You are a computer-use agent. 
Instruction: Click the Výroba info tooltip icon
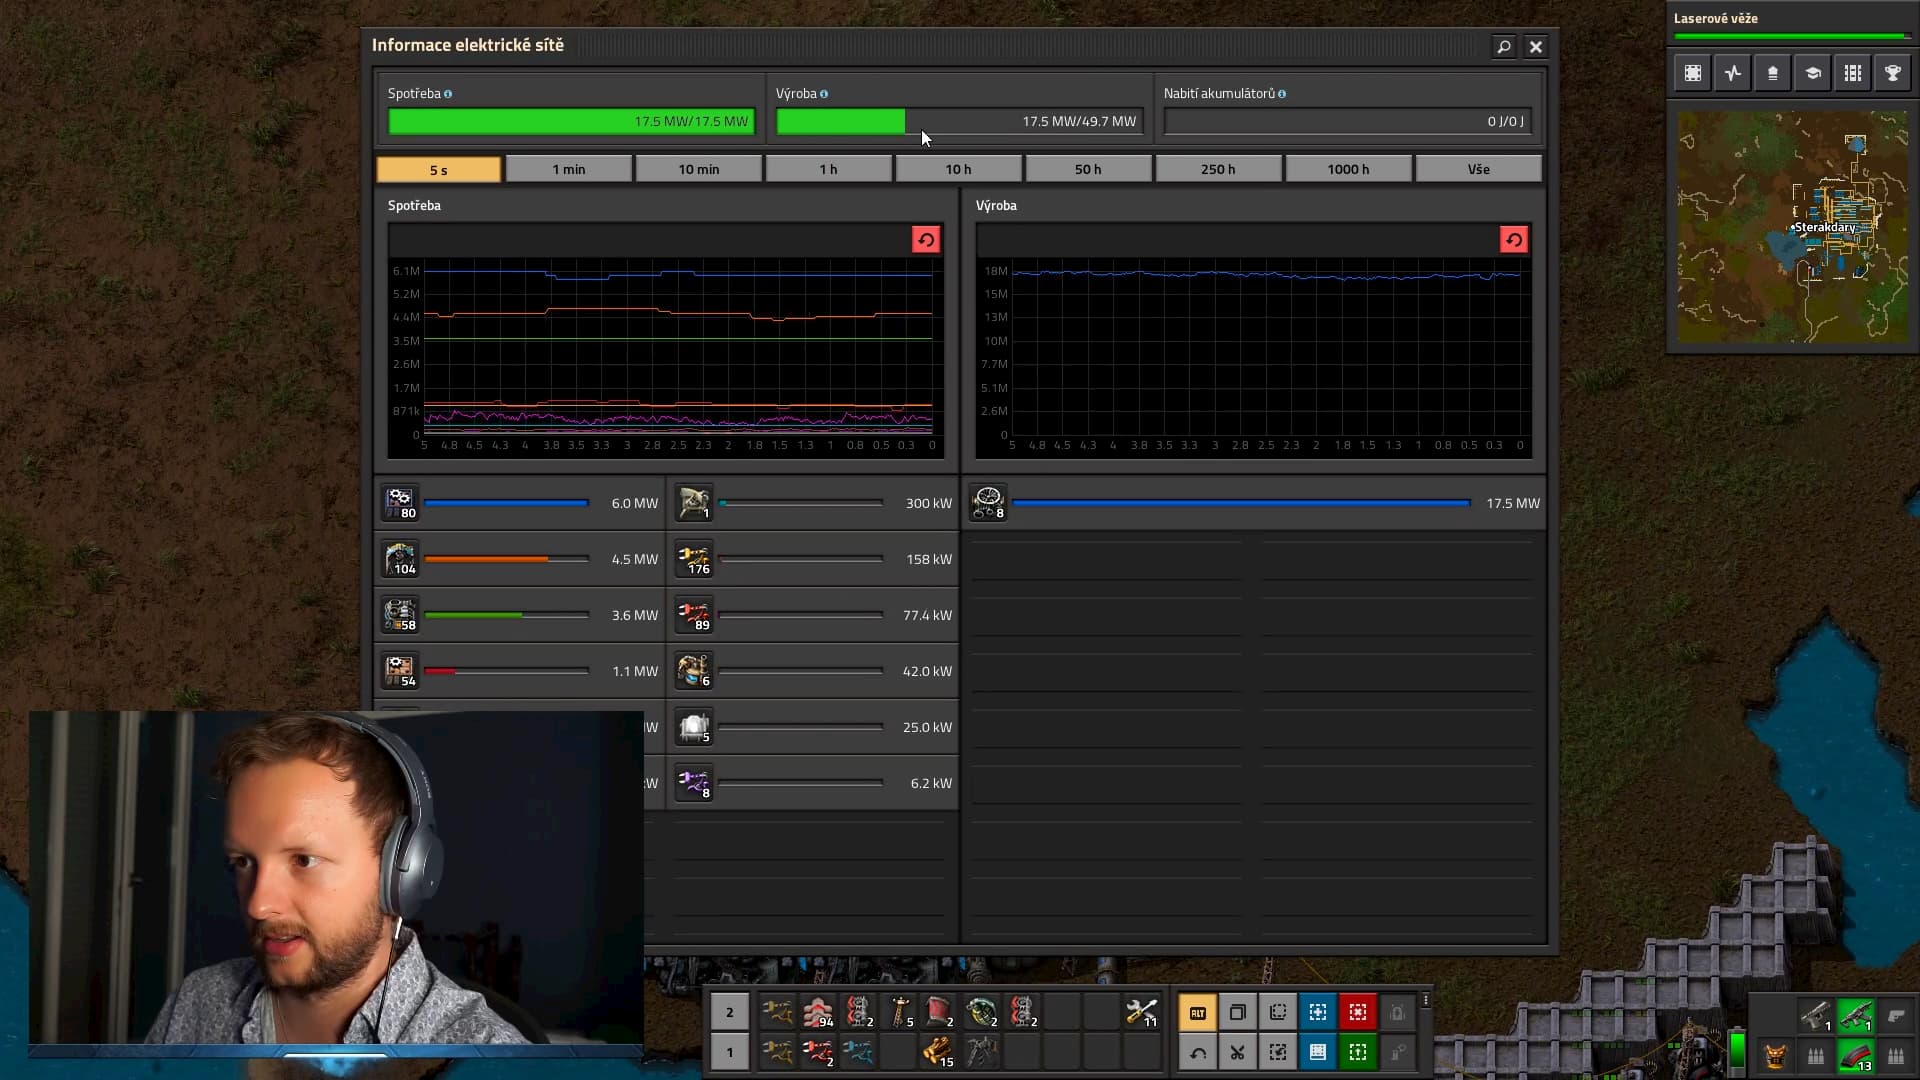tap(824, 94)
